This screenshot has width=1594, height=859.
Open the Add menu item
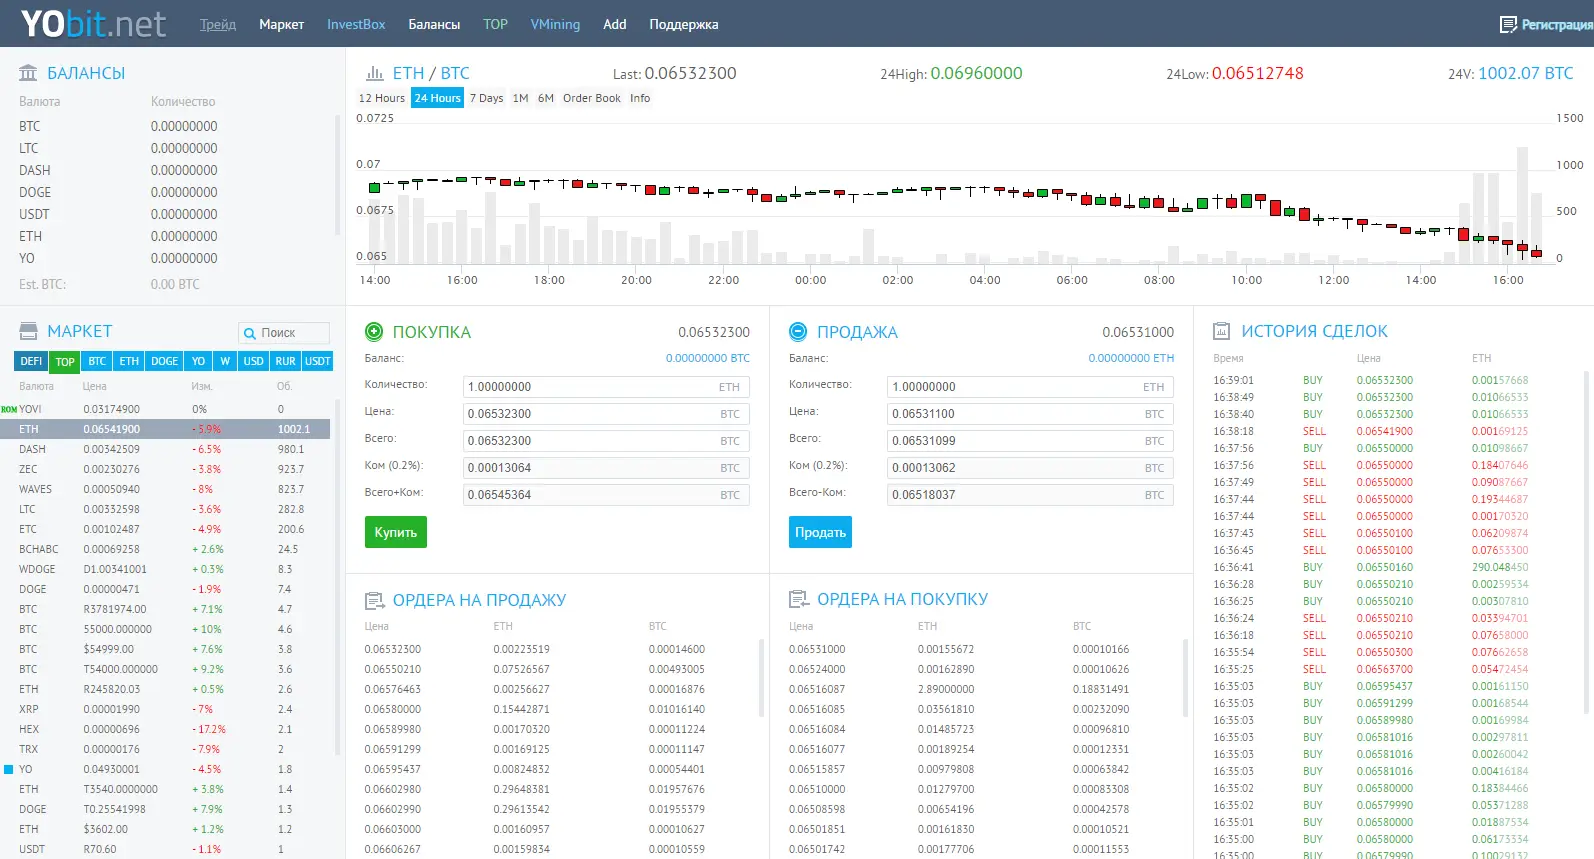tap(615, 24)
